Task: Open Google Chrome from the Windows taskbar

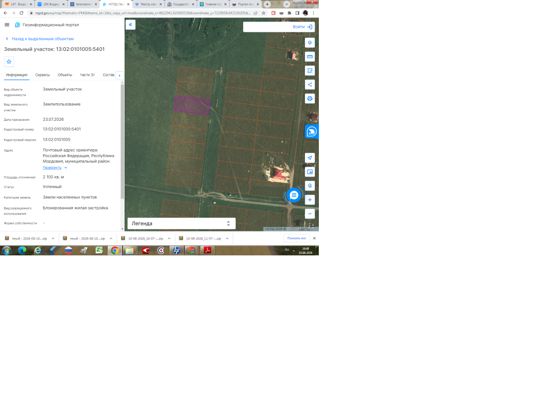Action: tap(115, 250)
